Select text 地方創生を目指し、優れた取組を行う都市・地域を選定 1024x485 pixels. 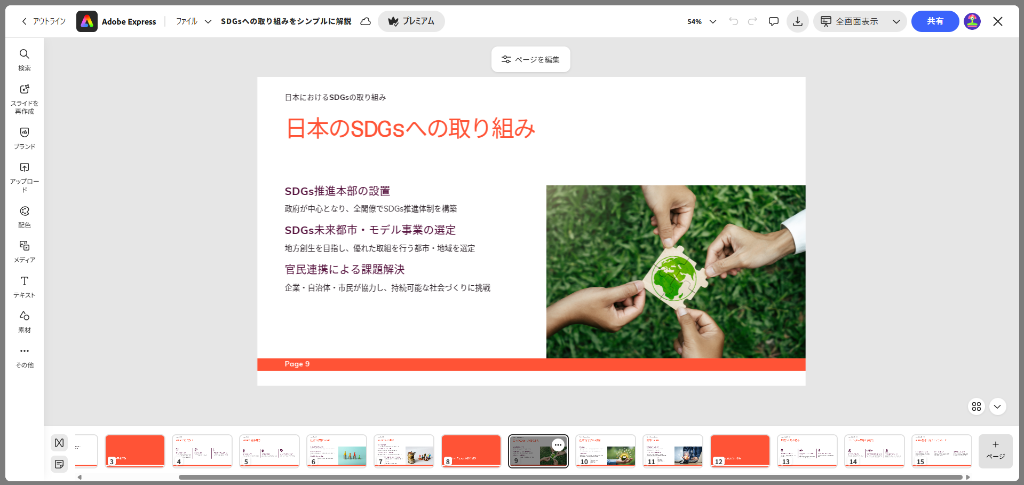[379, 248]
